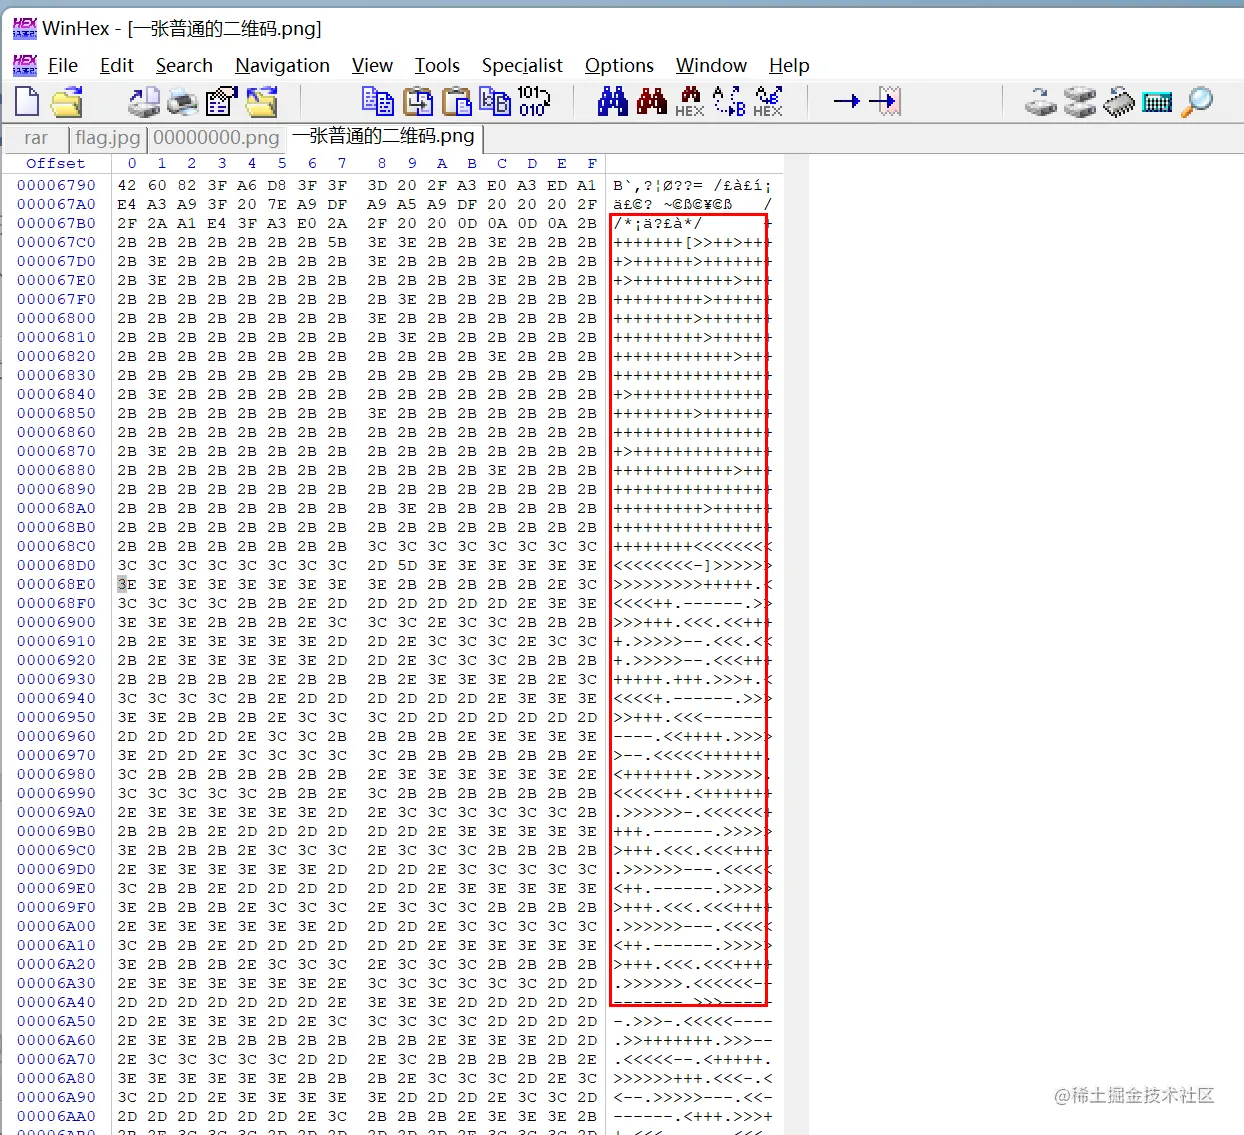Open the Search menu

[184, 66]
